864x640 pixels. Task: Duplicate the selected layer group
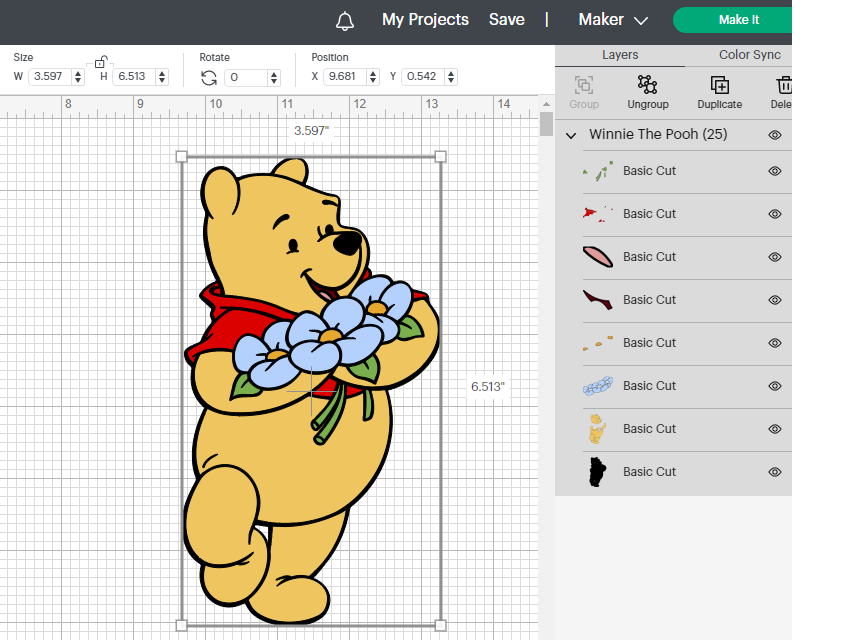(x=719, y=92)
